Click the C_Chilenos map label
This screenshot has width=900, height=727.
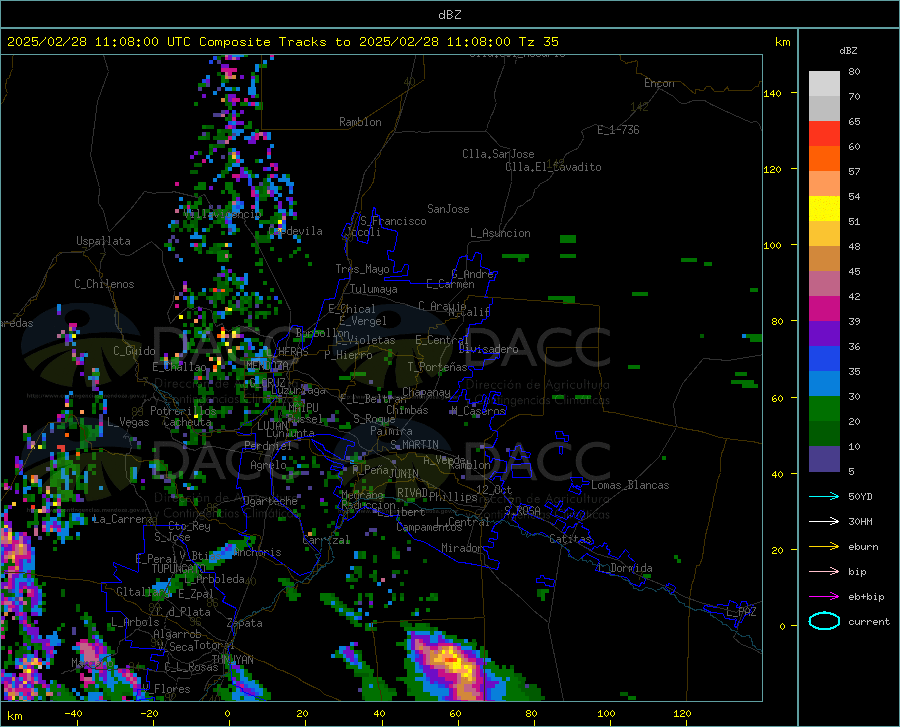pyautogui.click(x=104, y=284)
